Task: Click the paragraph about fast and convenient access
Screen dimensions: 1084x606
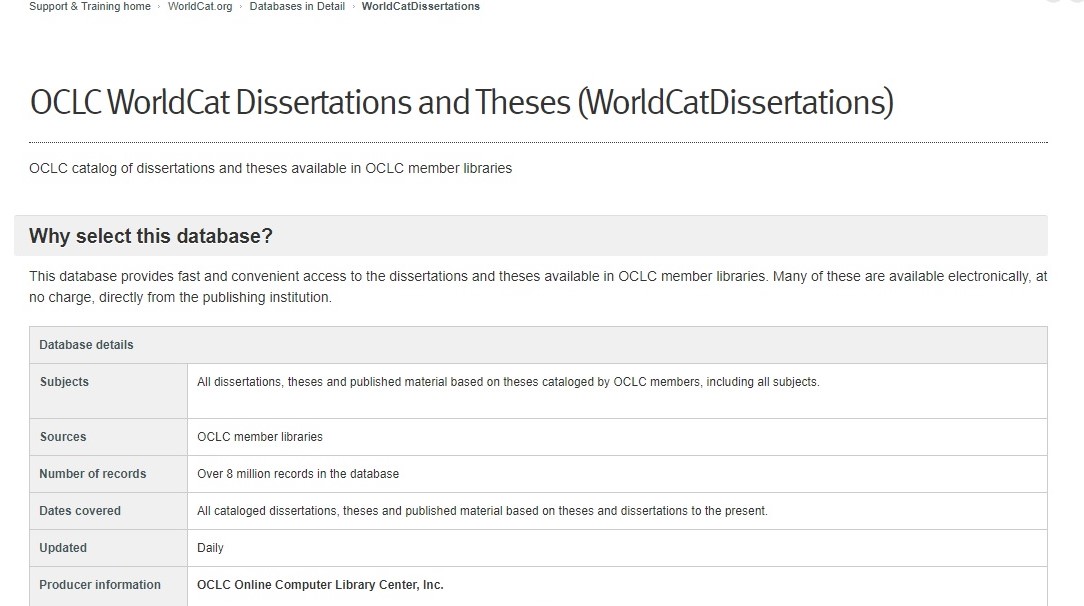Action: (538, 286)
